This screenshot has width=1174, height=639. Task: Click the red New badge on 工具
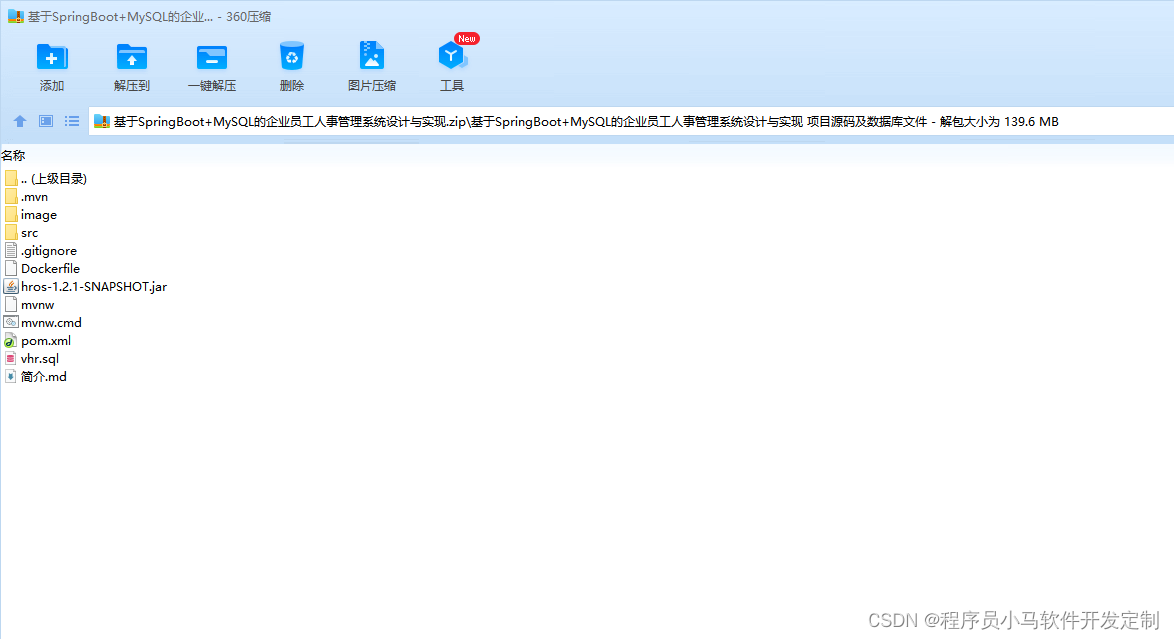click(x=466, y=38)
